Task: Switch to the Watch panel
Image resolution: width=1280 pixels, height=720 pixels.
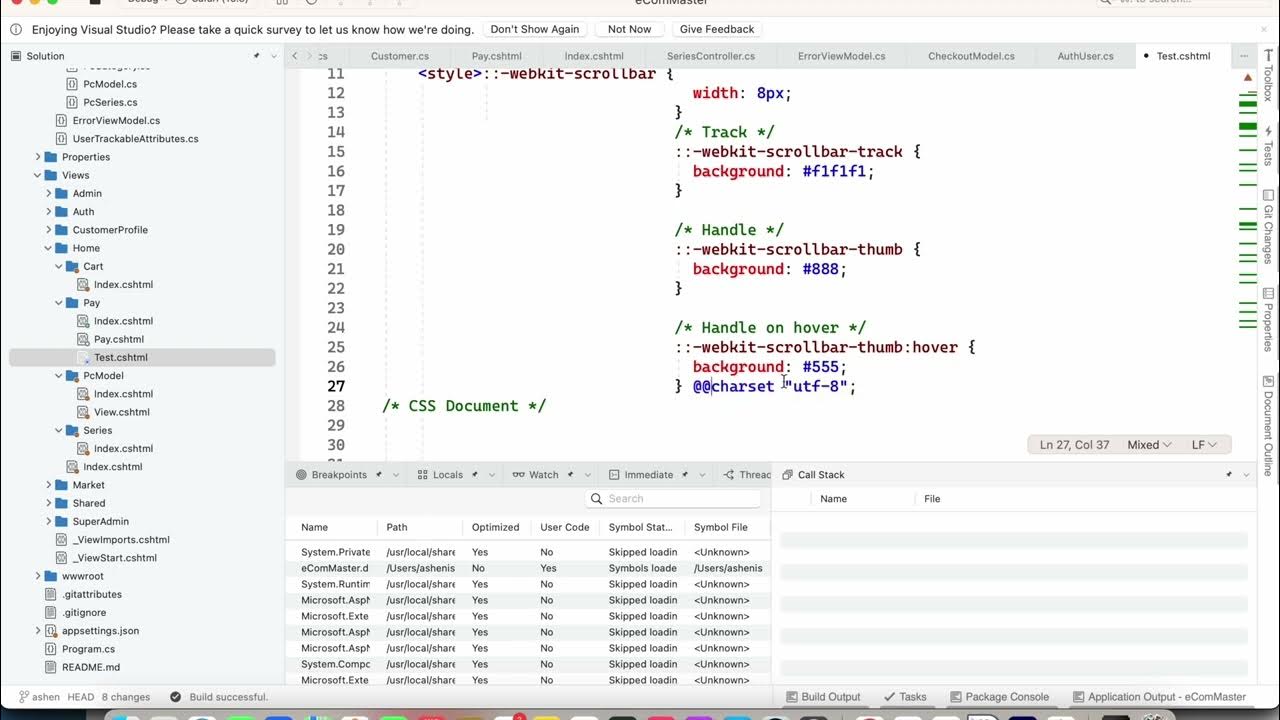Action: coord(543,475)
